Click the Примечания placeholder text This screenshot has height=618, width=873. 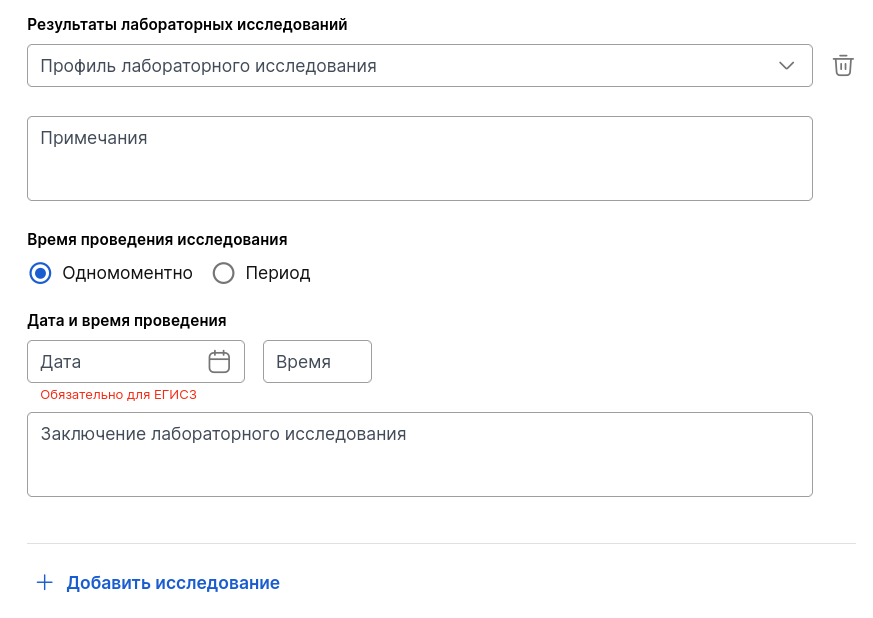[94, 138]
